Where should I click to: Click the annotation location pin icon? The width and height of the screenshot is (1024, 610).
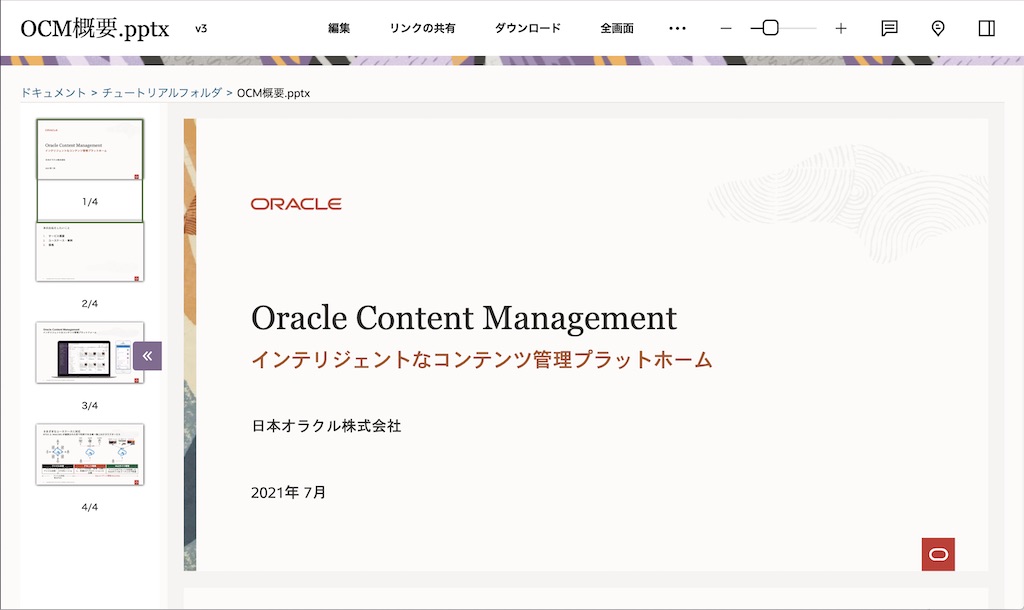point(938,28)
